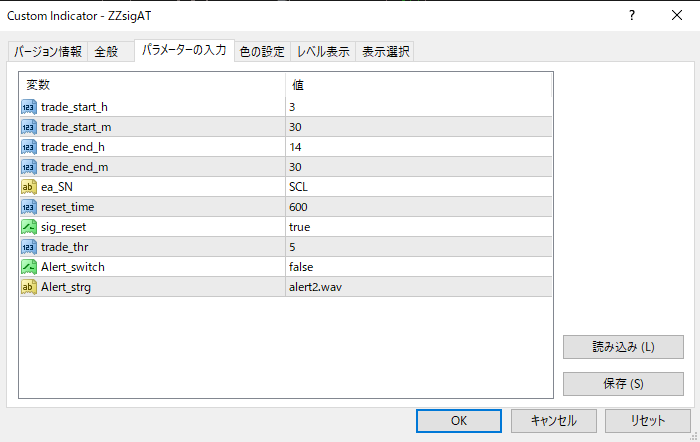Click the integer icon beside trade_start_m
The image size is (700, 442).
pyautogui.click(x=28, y=127)
